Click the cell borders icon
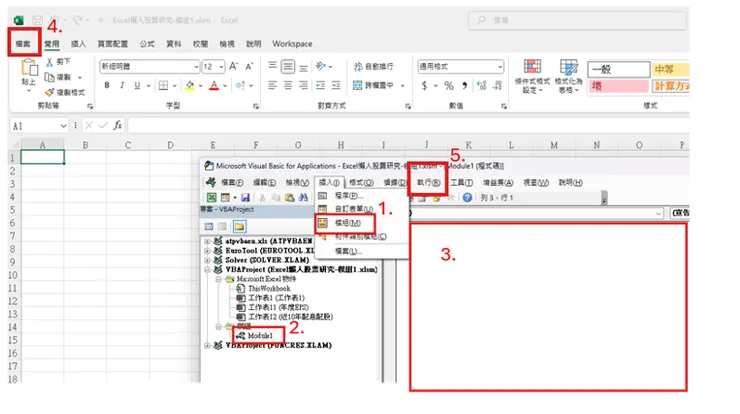740x414 pixels. [163, 85]
